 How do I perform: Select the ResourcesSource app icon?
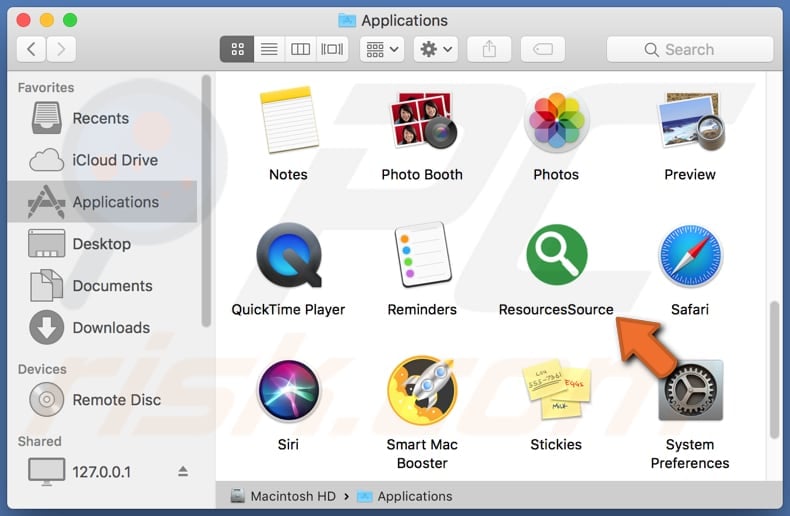(556, 255)
